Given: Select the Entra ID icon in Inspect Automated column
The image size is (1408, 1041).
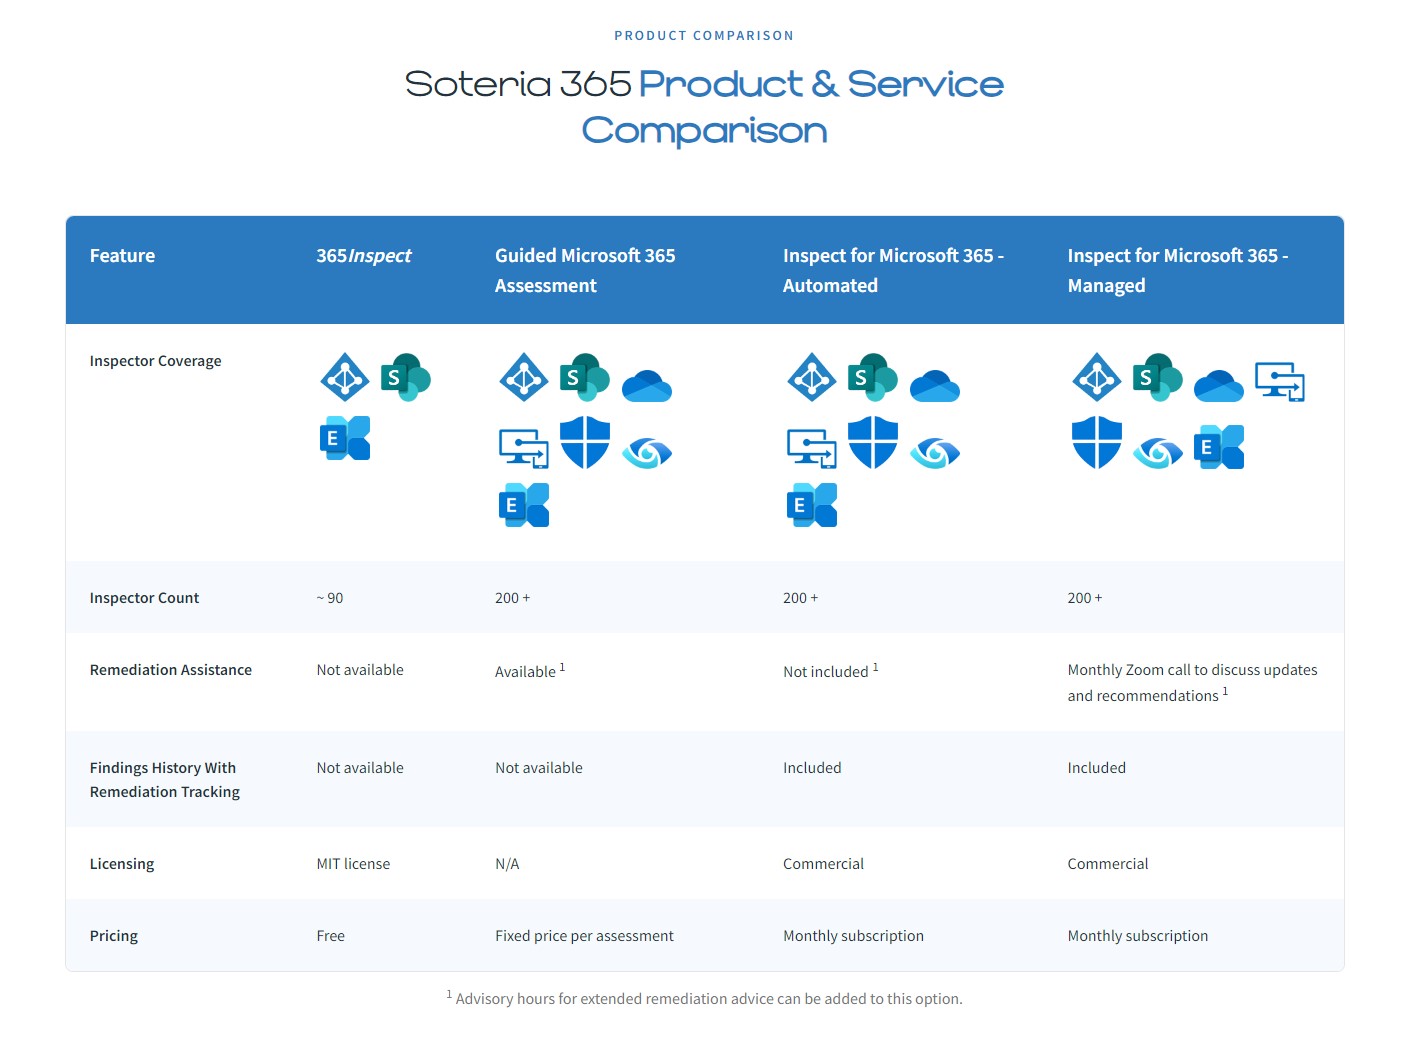Looking at the screenshot, I should [812, 378].
